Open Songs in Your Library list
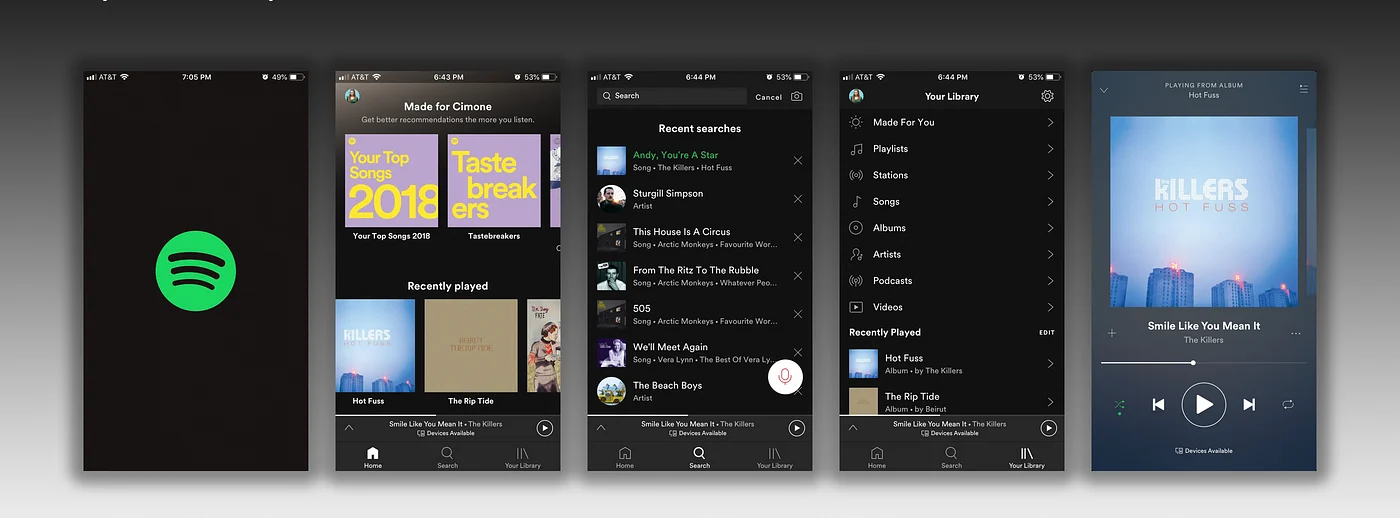Screen dimensions: 1400x518 tap(952, 202)
